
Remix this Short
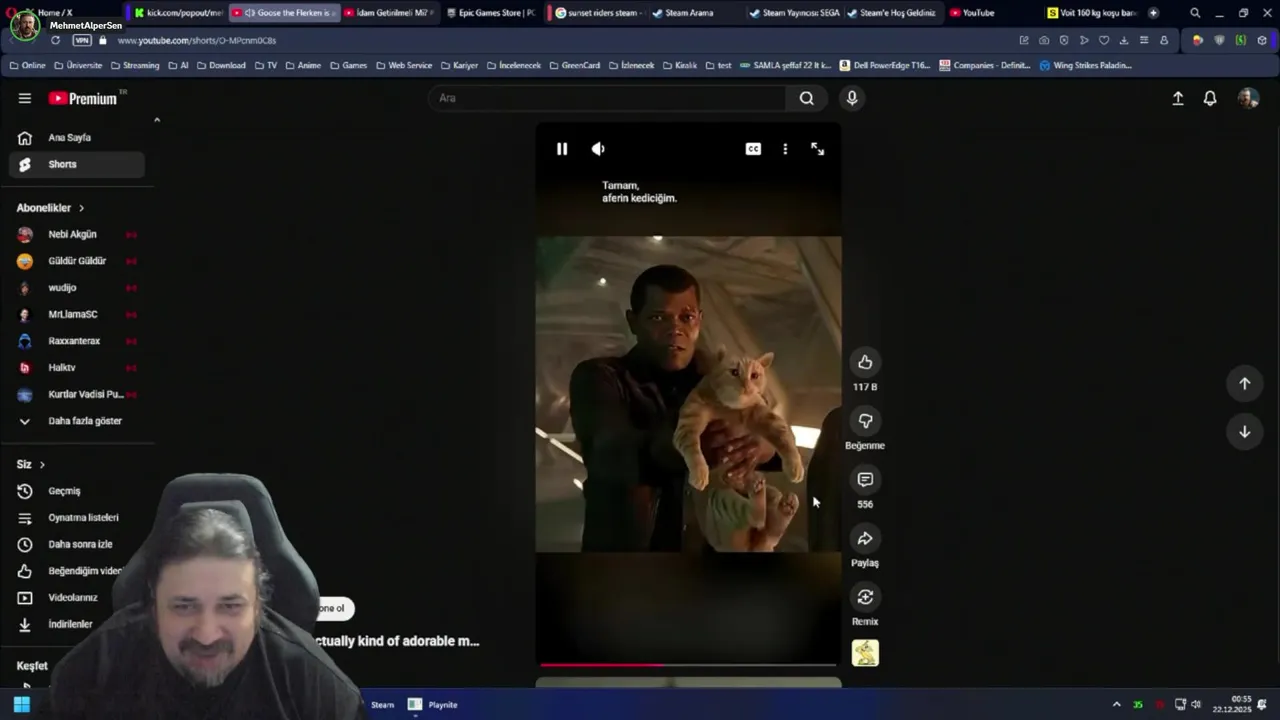[865, 597]
